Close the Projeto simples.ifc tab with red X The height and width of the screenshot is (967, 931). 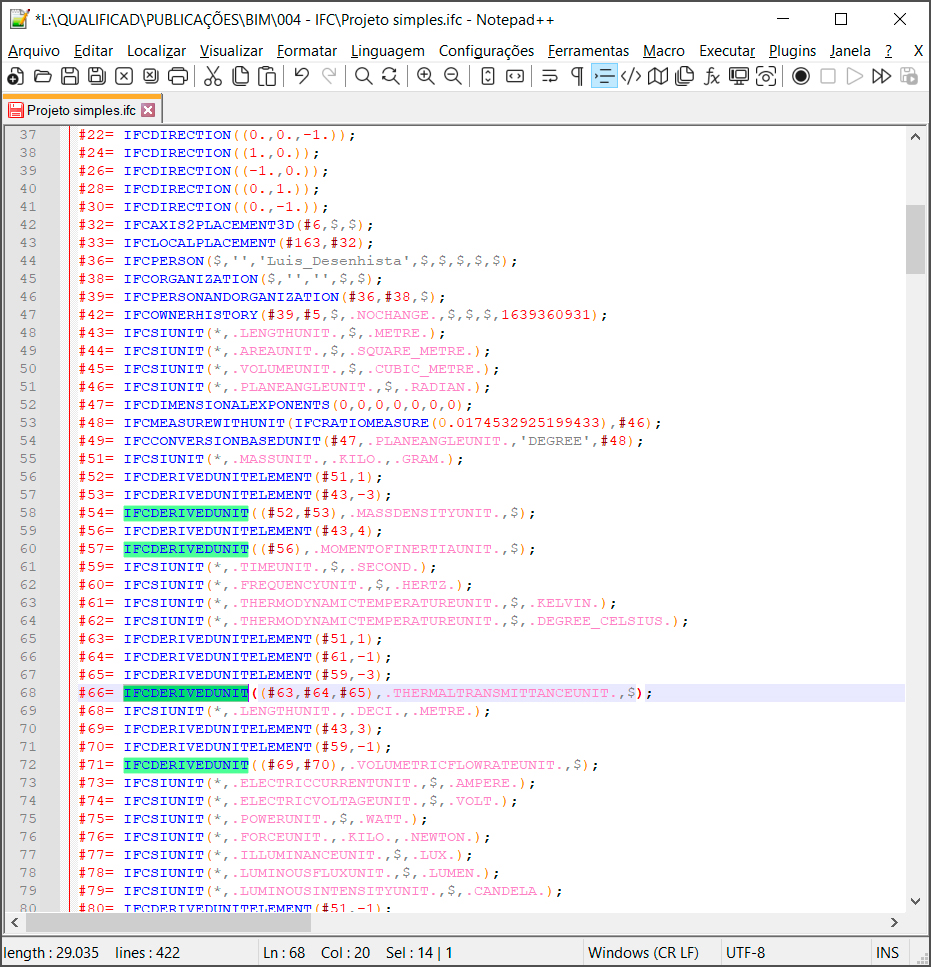148,110
